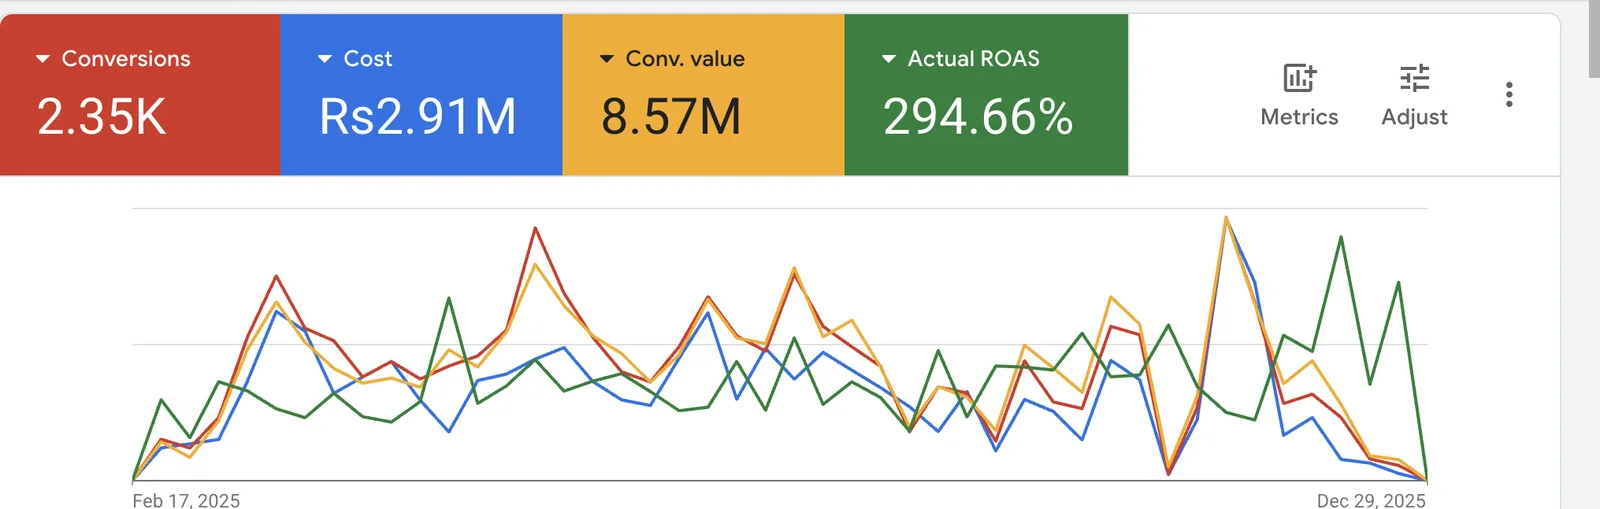The width and height of the screenshot is (1600, 509).
Task: Select the green Actual ROAS scorecard value 294.66%
Action: tap(978, 117)
